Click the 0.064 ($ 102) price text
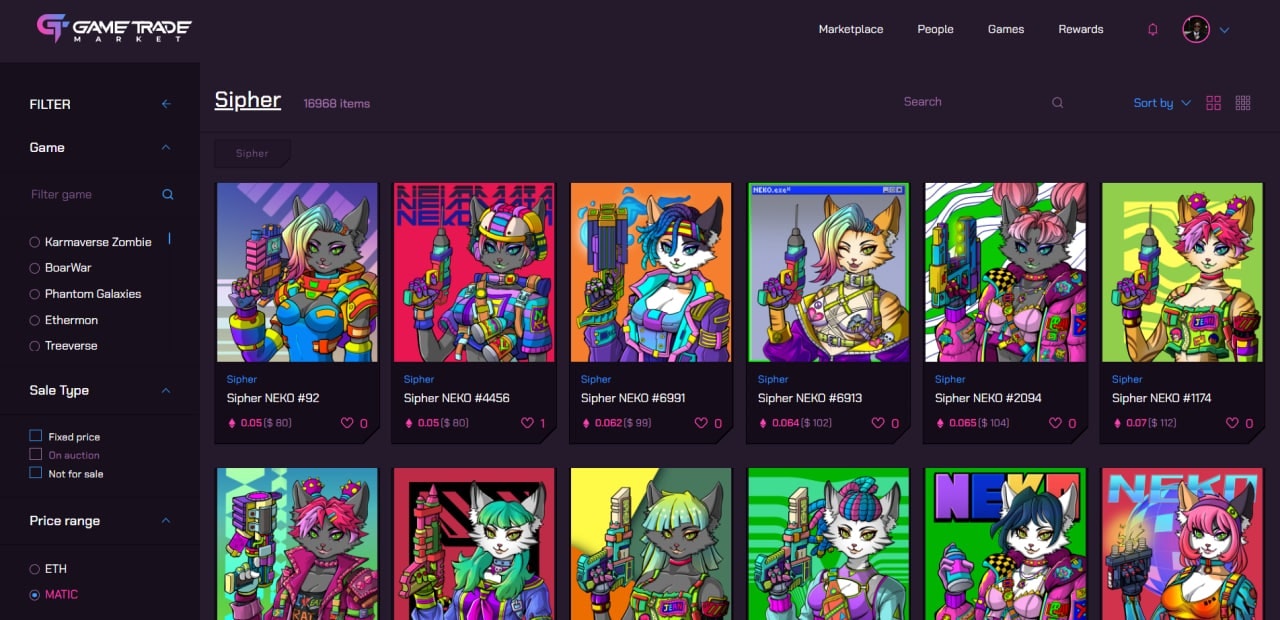Image resolution: width=1280 pixels, height=620 pixels. 802,423
